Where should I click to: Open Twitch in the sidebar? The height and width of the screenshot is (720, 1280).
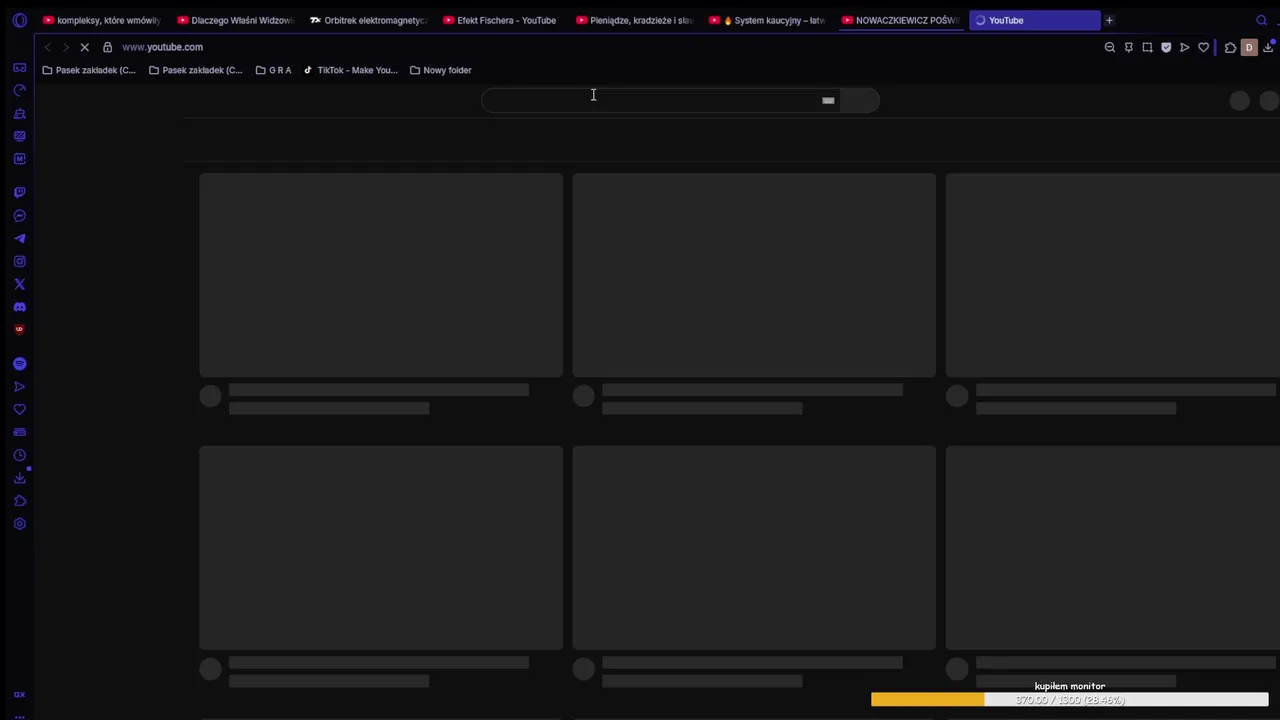(x=19, y=192)
